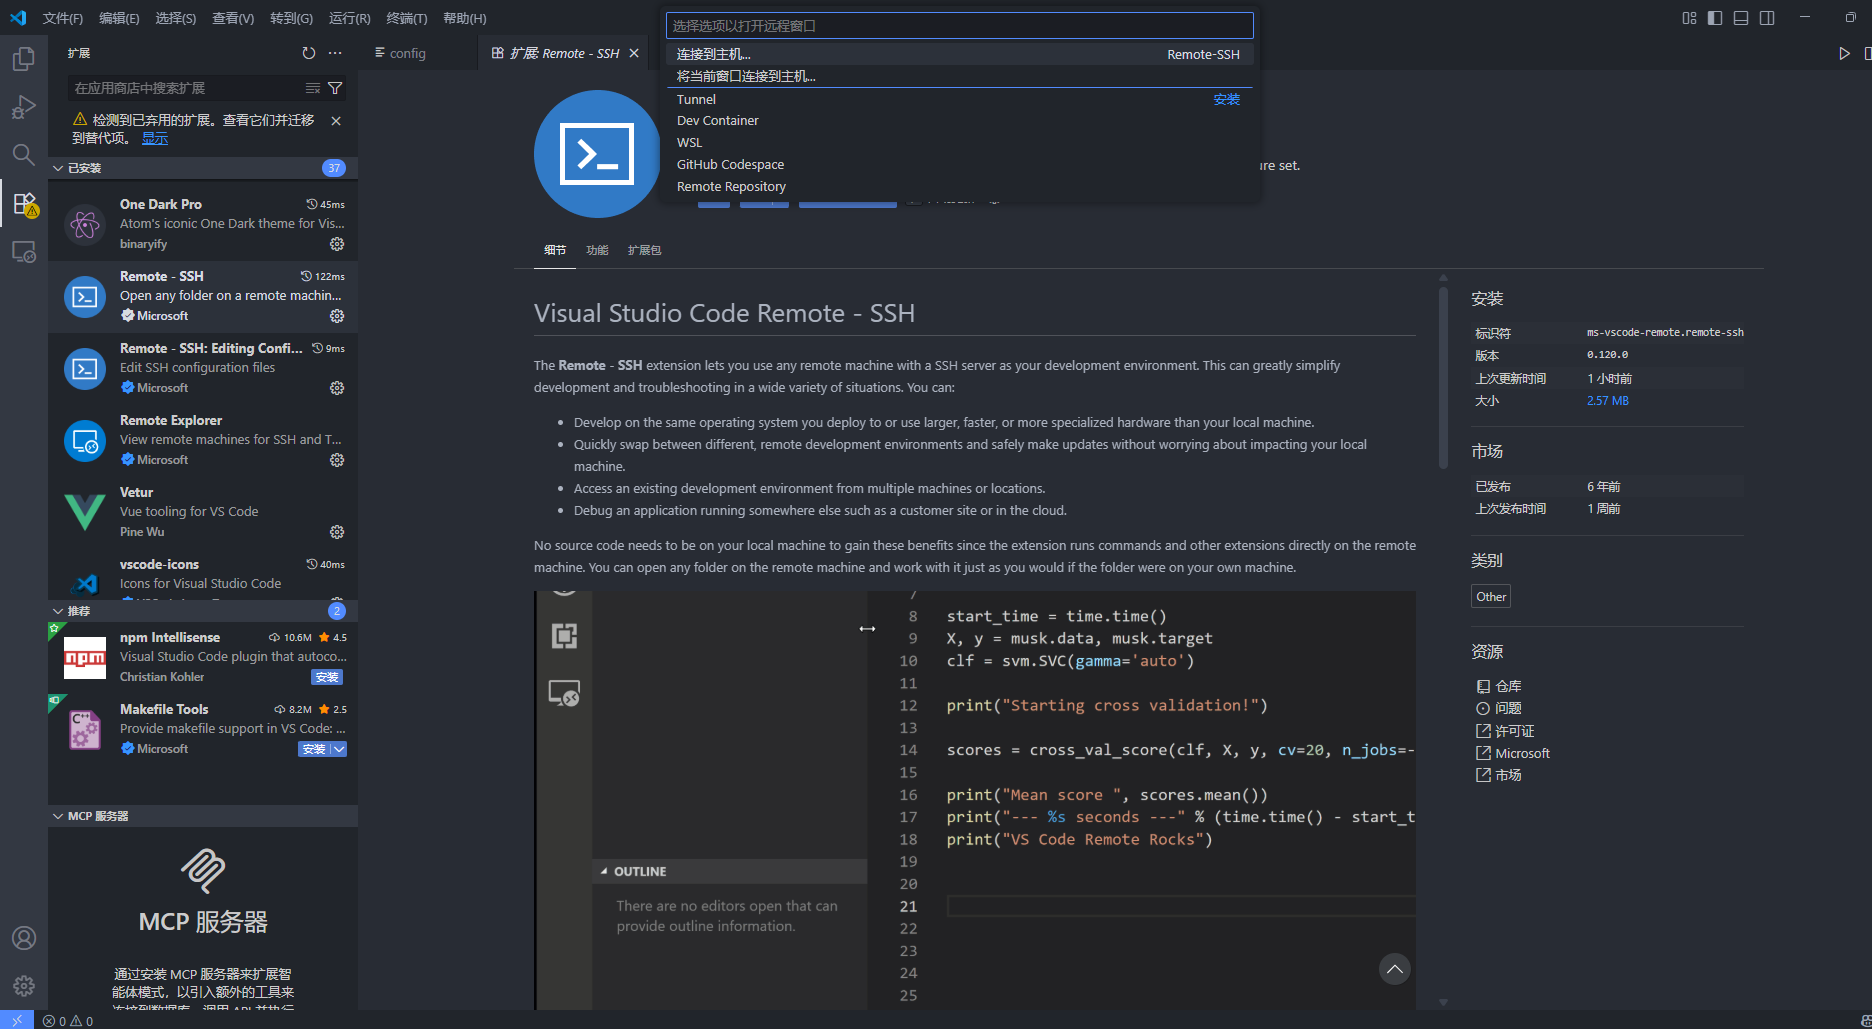Click the remote indicator in the status bar
Viewport: 1872px width, 1029px height.
coord(16,1020)
